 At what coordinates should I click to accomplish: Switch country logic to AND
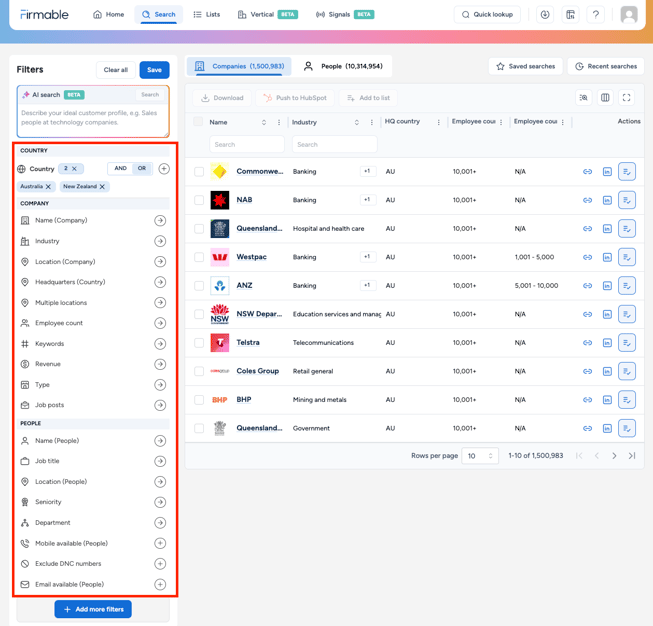click(120, 168)
